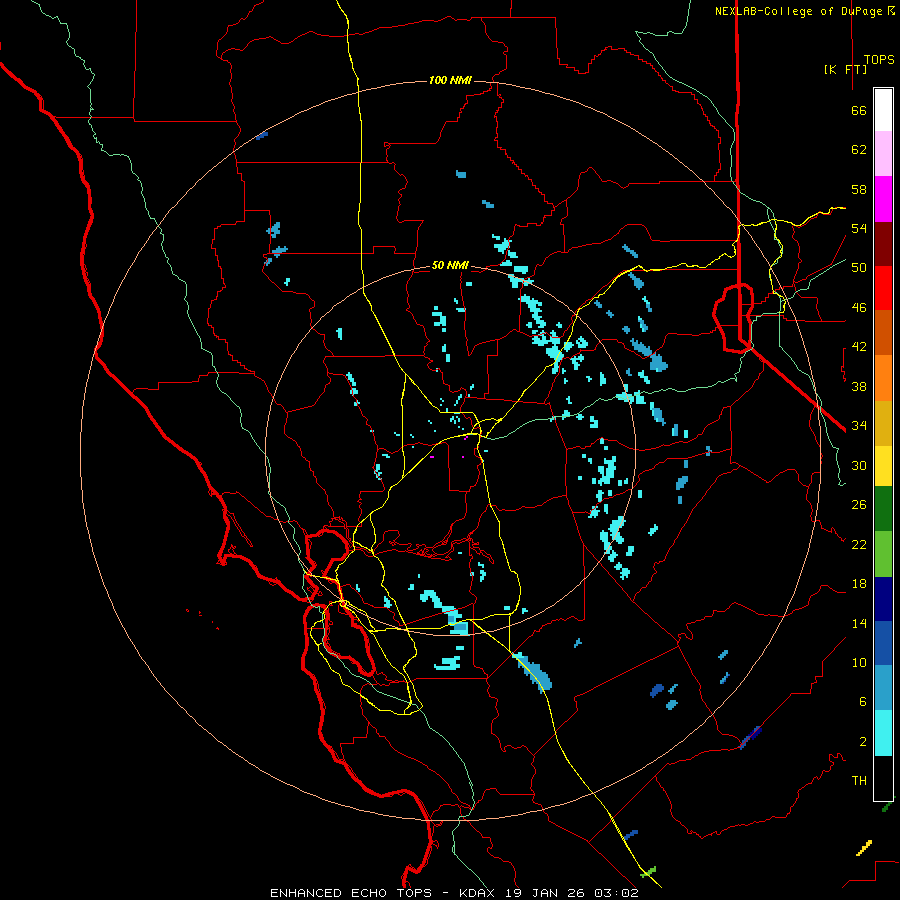Click the dark orange legend swatch
This screenshot has width=900, height=900.
coord(883,333)
